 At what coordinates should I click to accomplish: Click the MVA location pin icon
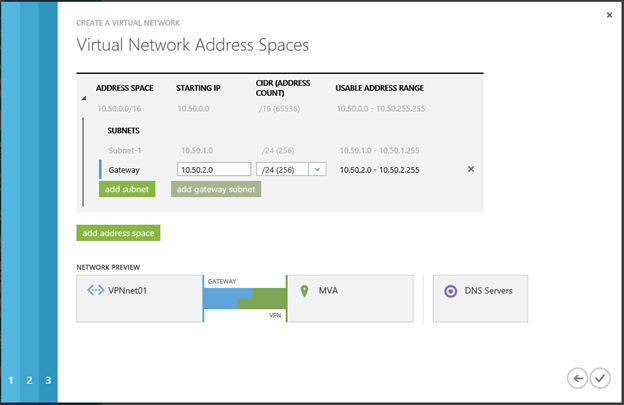304,291
